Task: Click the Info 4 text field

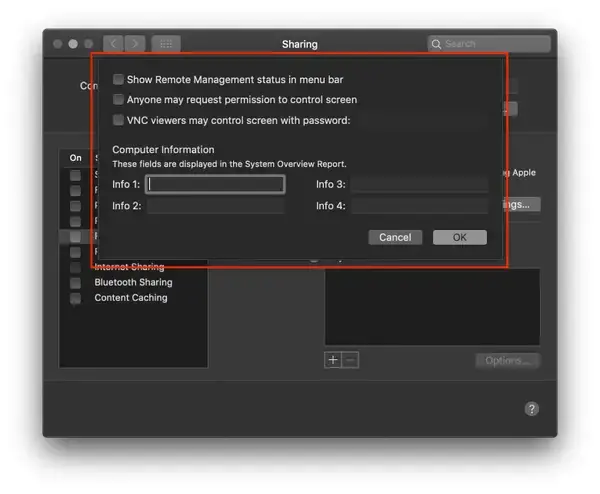Action: pyautogui.click(x=420, y=206)
